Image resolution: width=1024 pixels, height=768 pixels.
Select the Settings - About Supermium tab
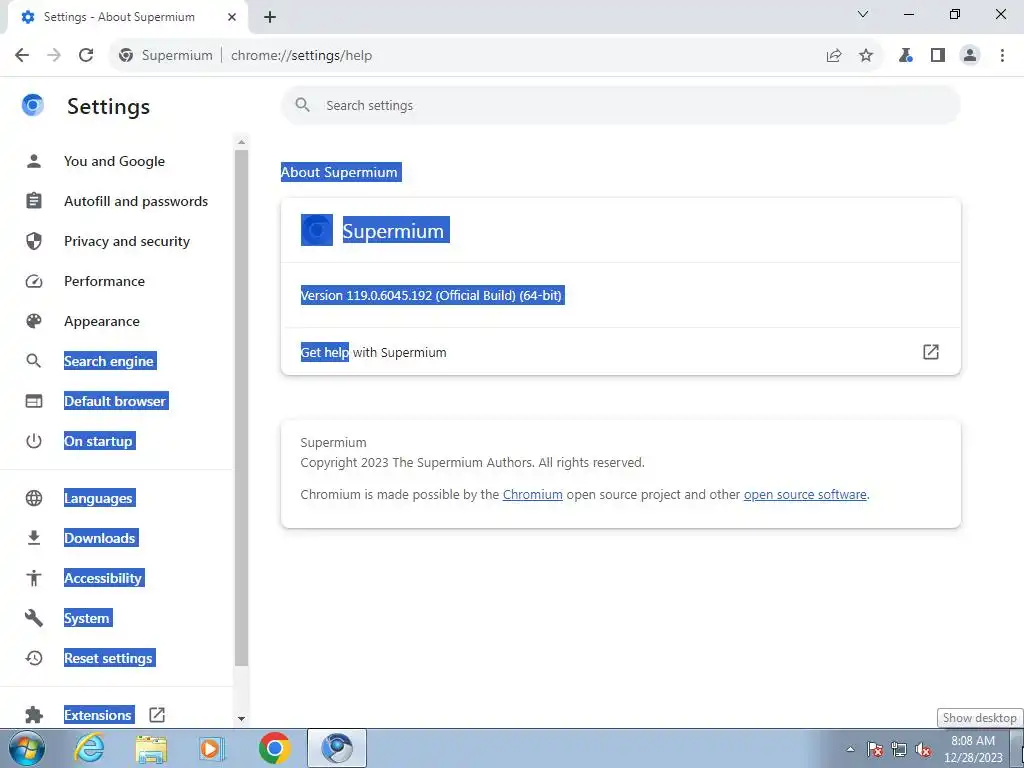(127, 17)
